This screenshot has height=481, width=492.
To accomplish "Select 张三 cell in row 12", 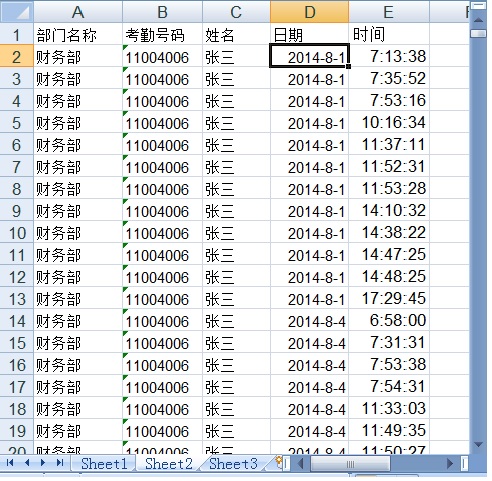I will point(236,276).
